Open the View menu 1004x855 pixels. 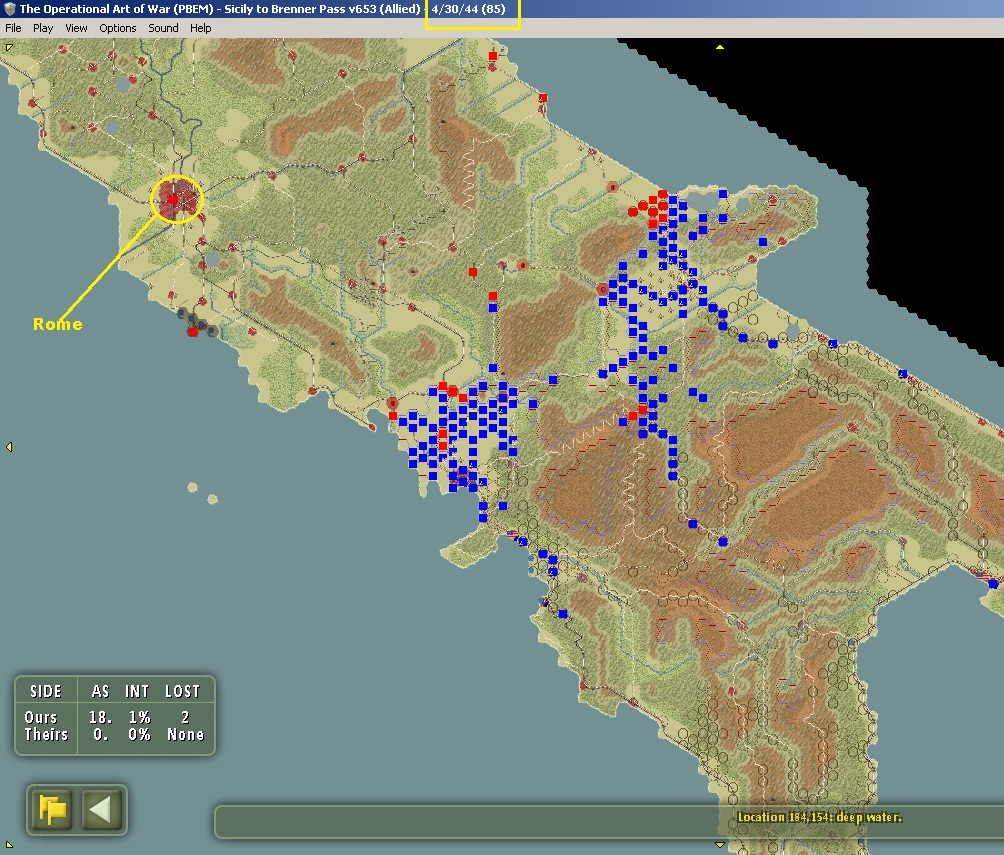tap(76, 28)
